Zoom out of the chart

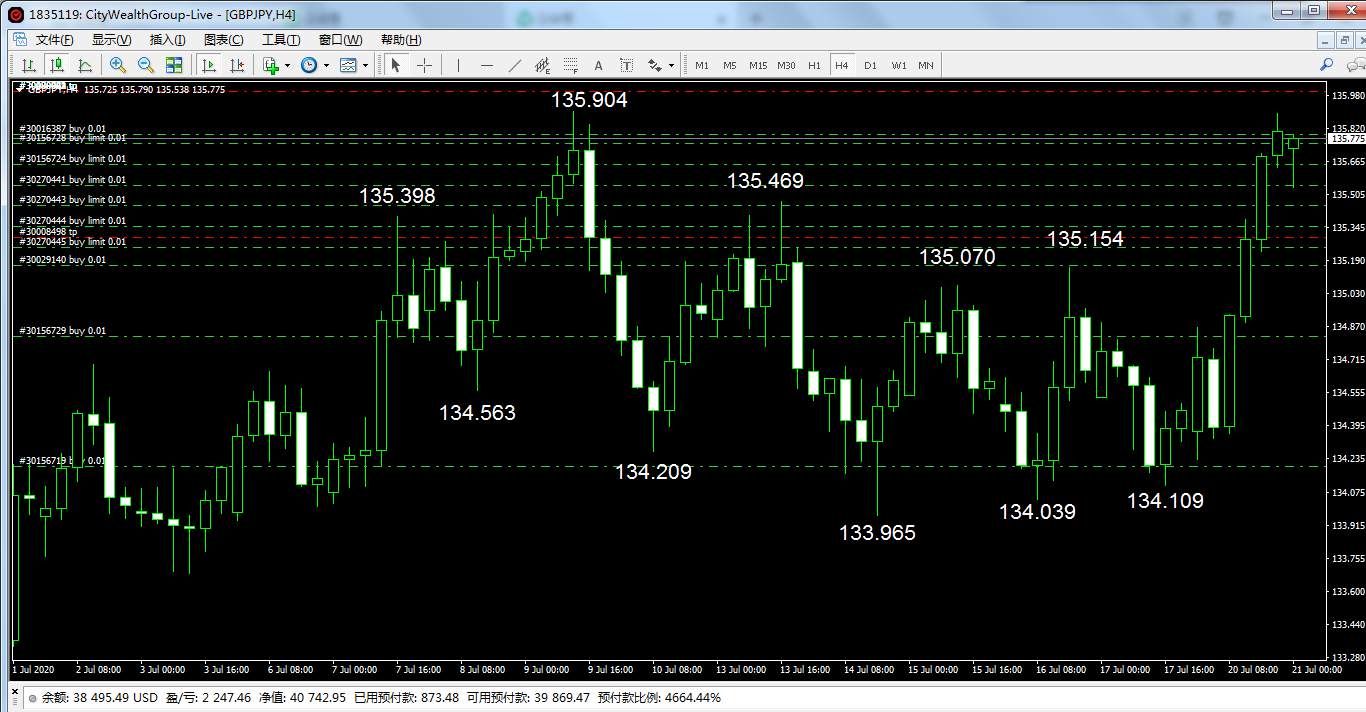pos(146,65)
